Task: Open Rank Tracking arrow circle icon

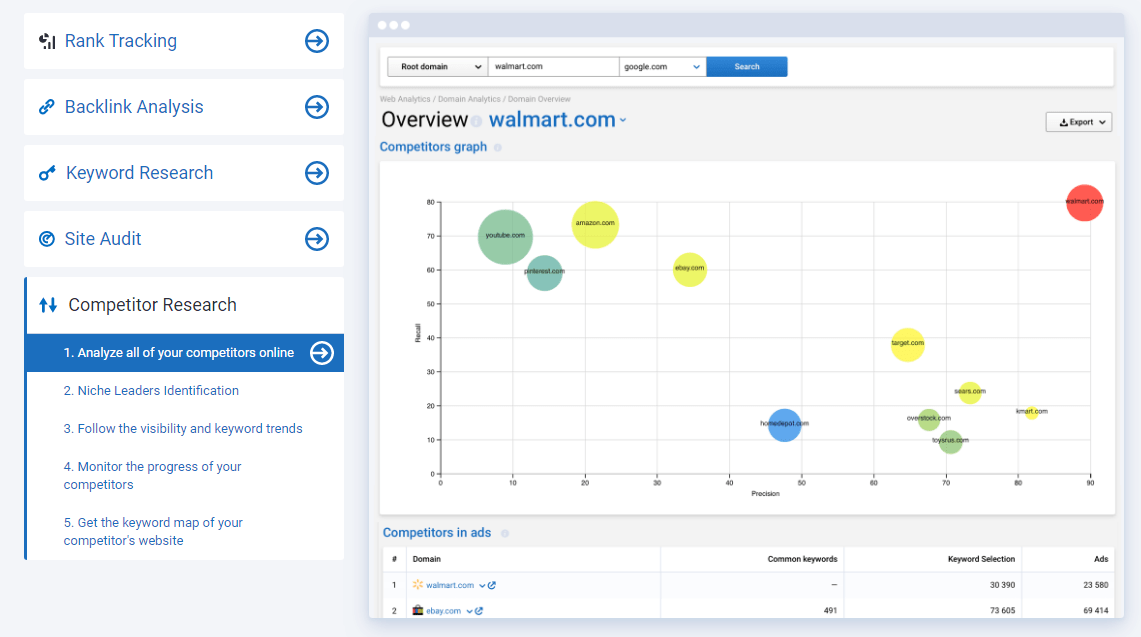Action: click(317, 41)
